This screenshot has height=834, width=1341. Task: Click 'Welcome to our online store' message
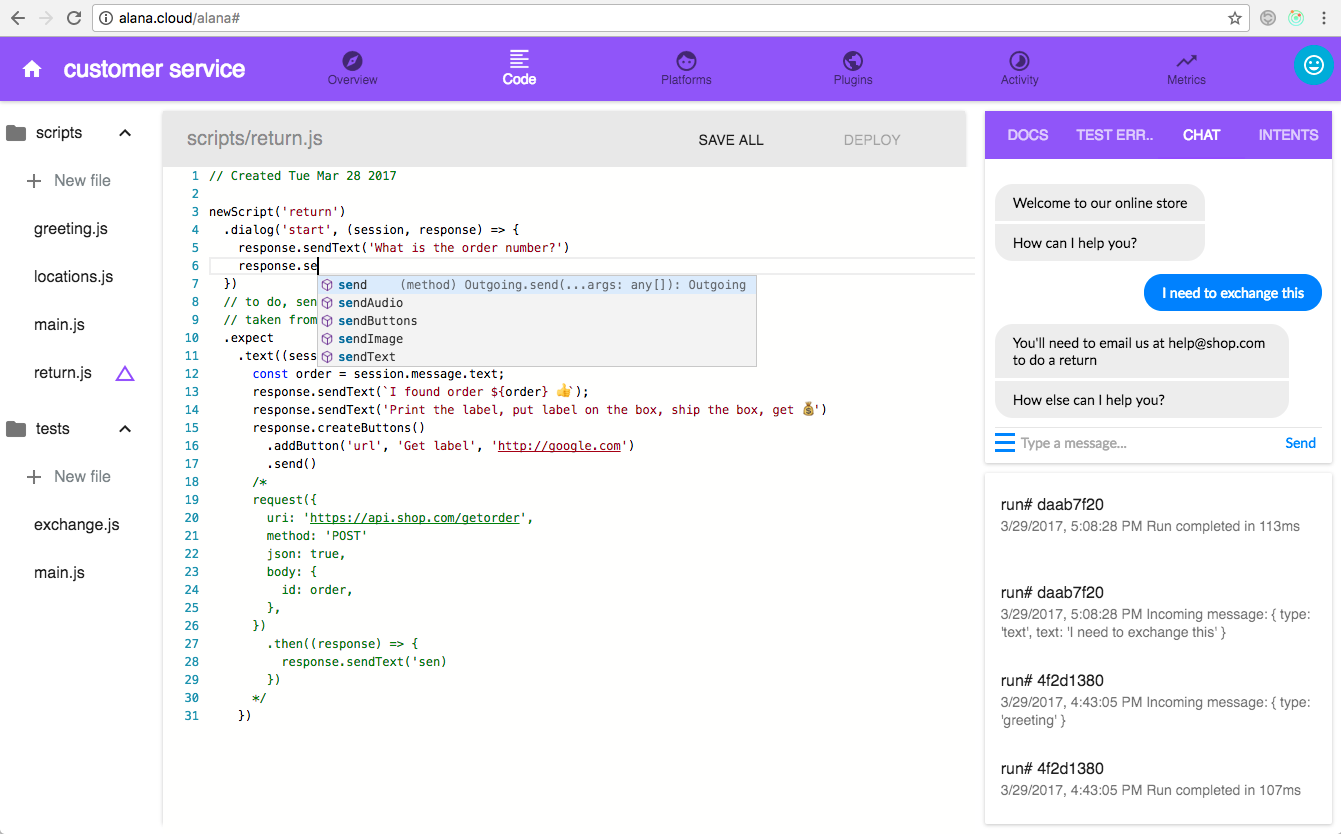point(1100,203)
